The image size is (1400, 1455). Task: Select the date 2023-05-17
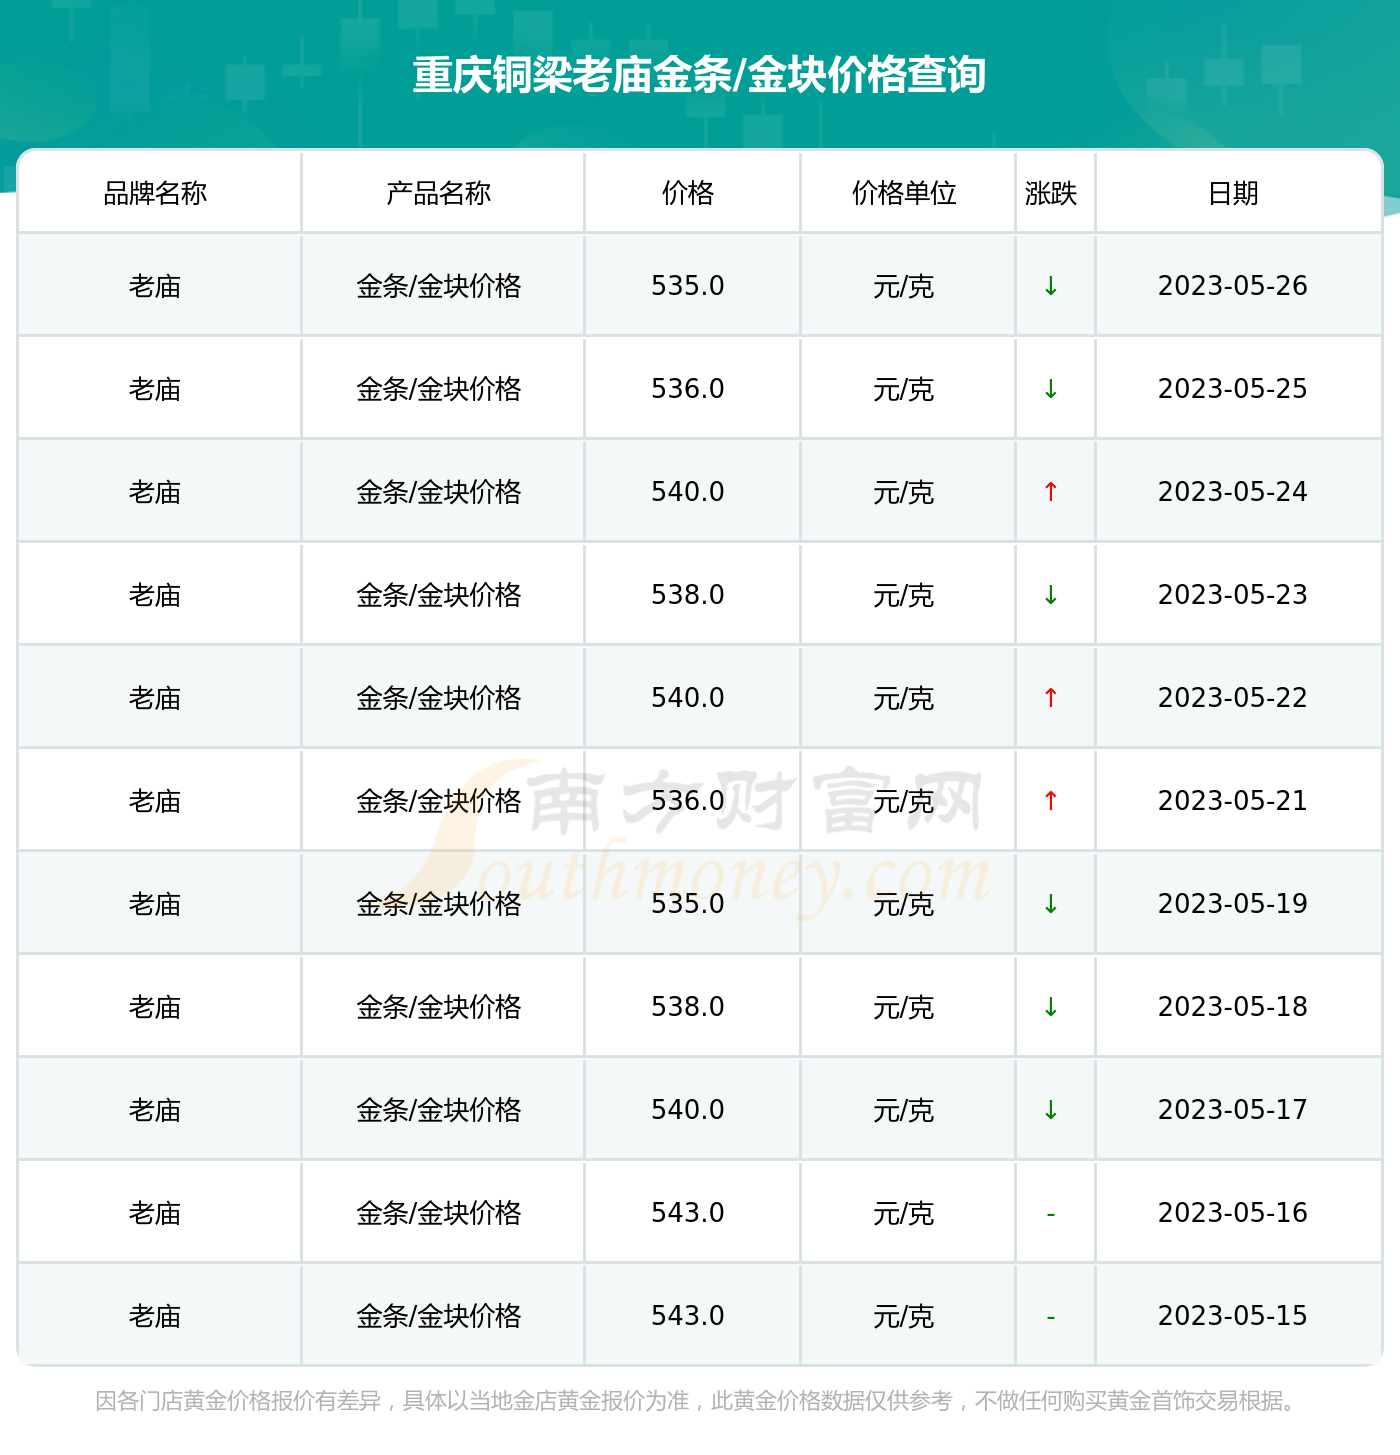(1233, 1110)
